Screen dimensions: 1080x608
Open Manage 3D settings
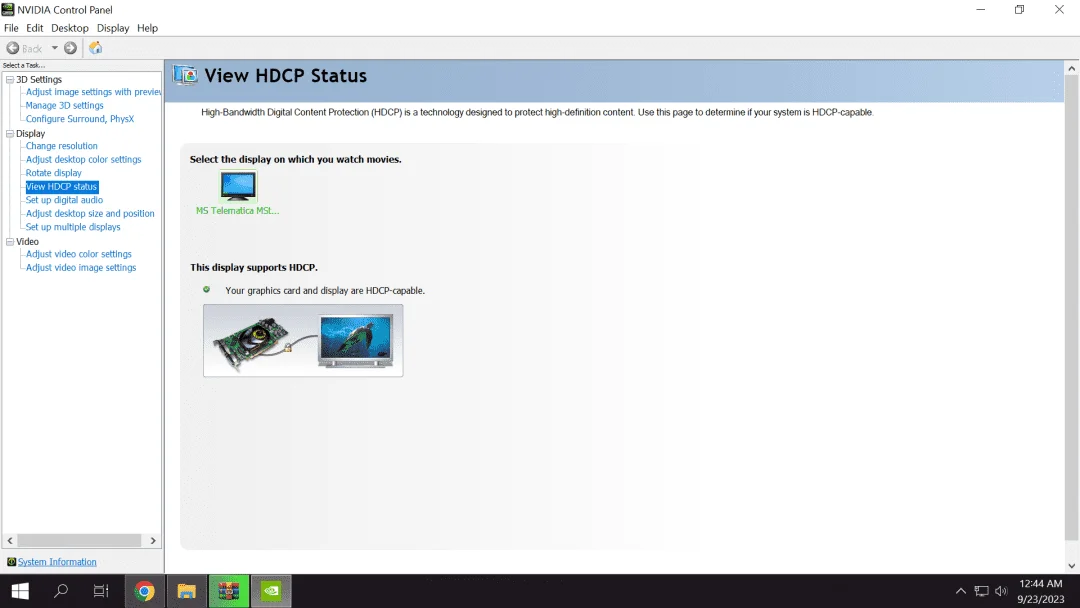pyautogui.click(x=65, y=105)
